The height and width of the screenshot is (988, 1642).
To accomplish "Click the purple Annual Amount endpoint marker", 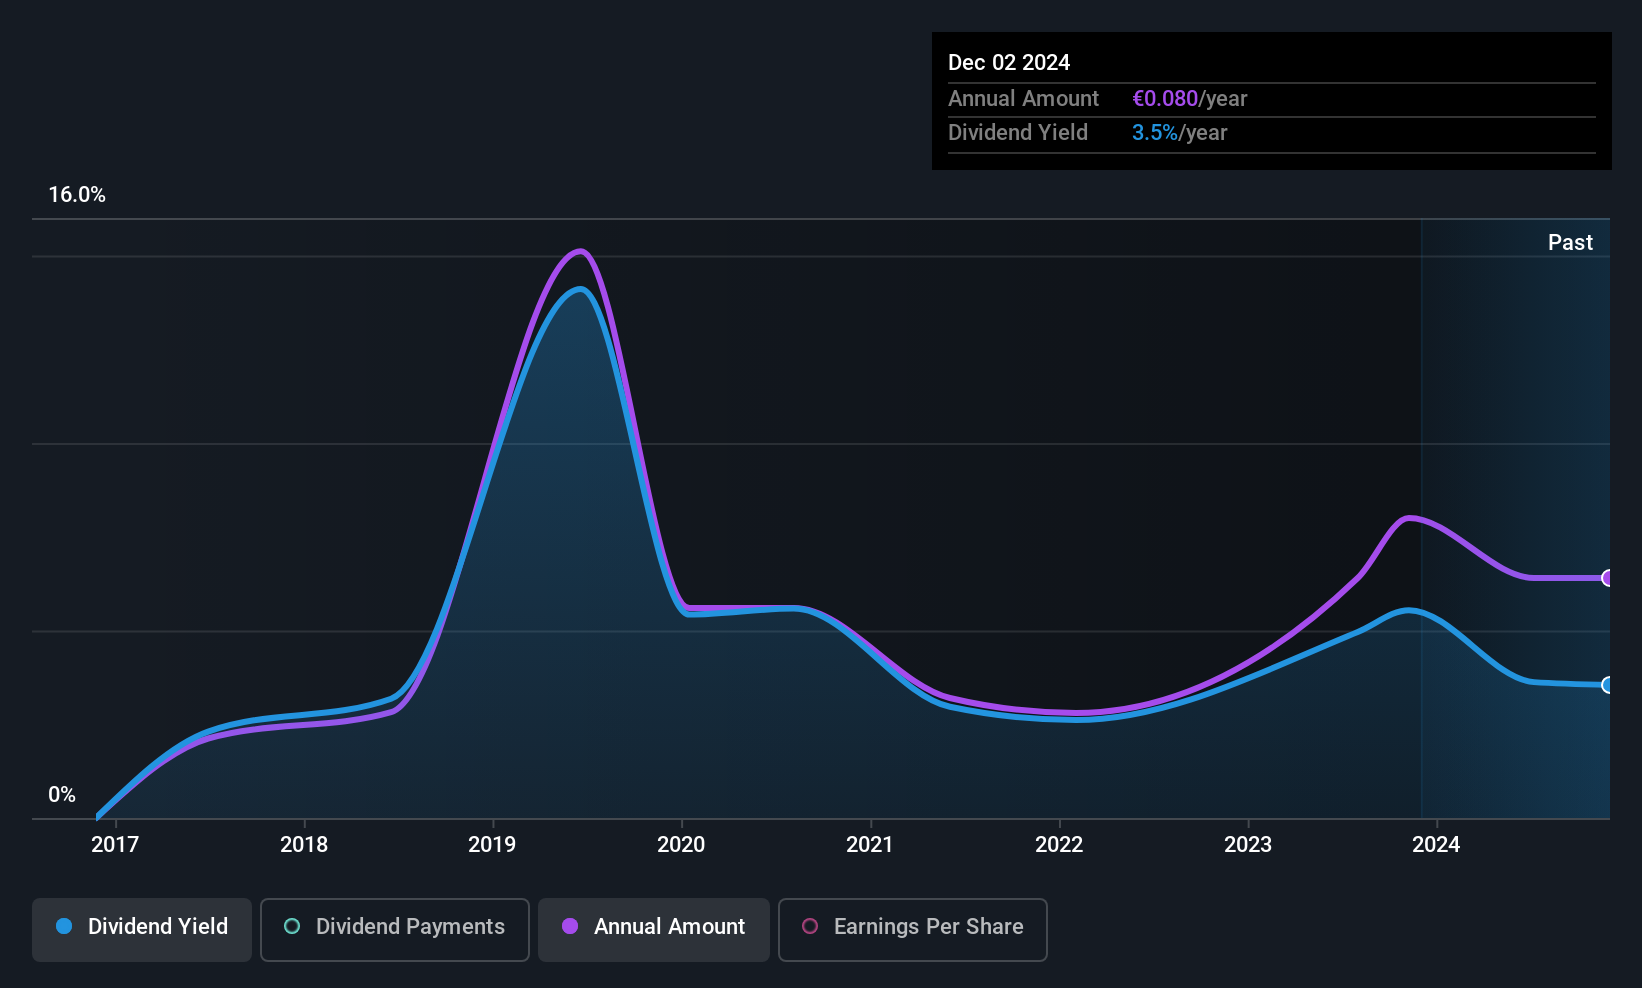I will pos(1607,577).
